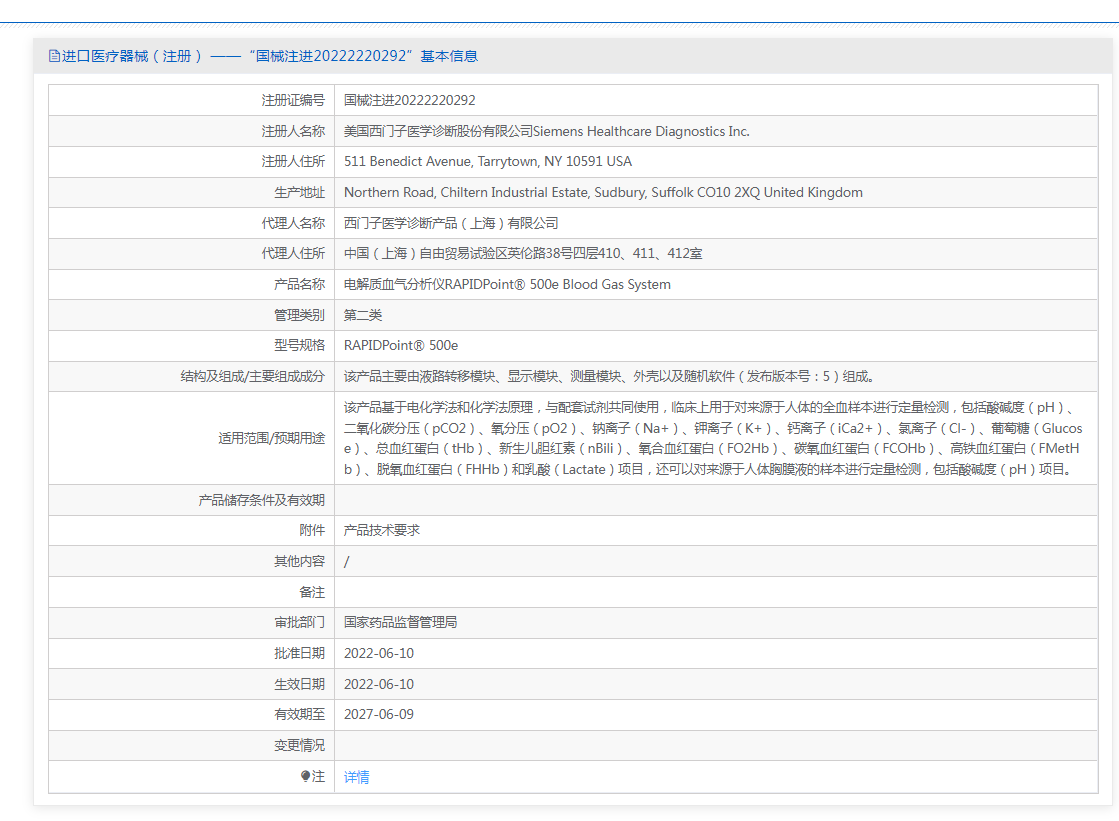Click production address Northern Road, Chiltern Industrial Estate
The width and height of the screenshot is (1119, 821).
(603, 193)
